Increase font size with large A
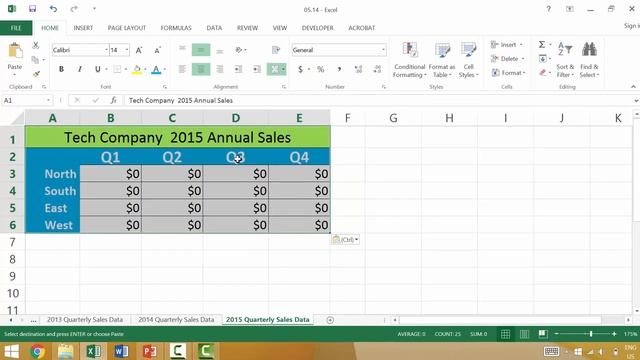 click(139, 50)
